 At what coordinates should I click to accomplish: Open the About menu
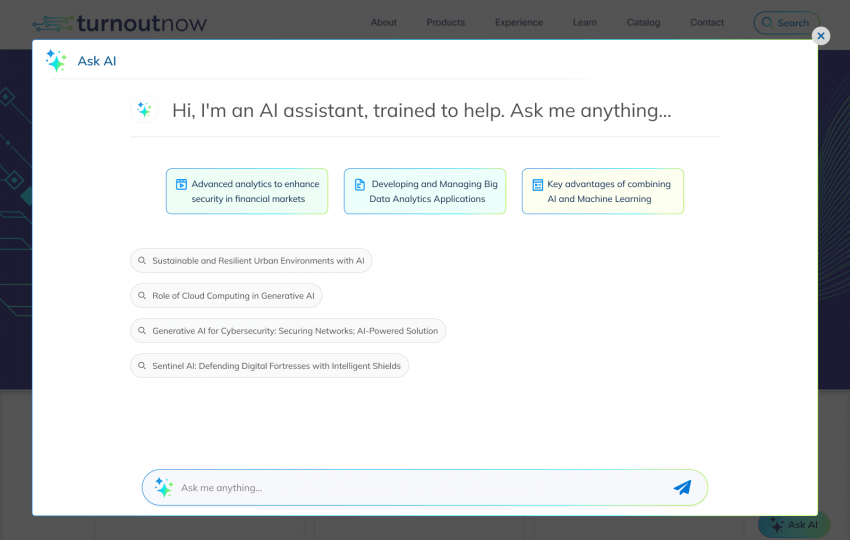click(383, 22)
